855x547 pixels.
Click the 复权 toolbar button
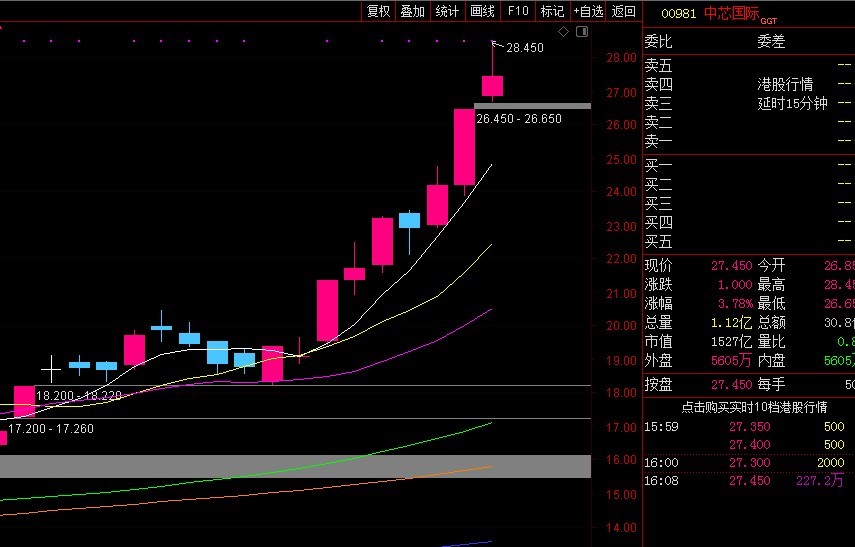[x=378, y=11]
